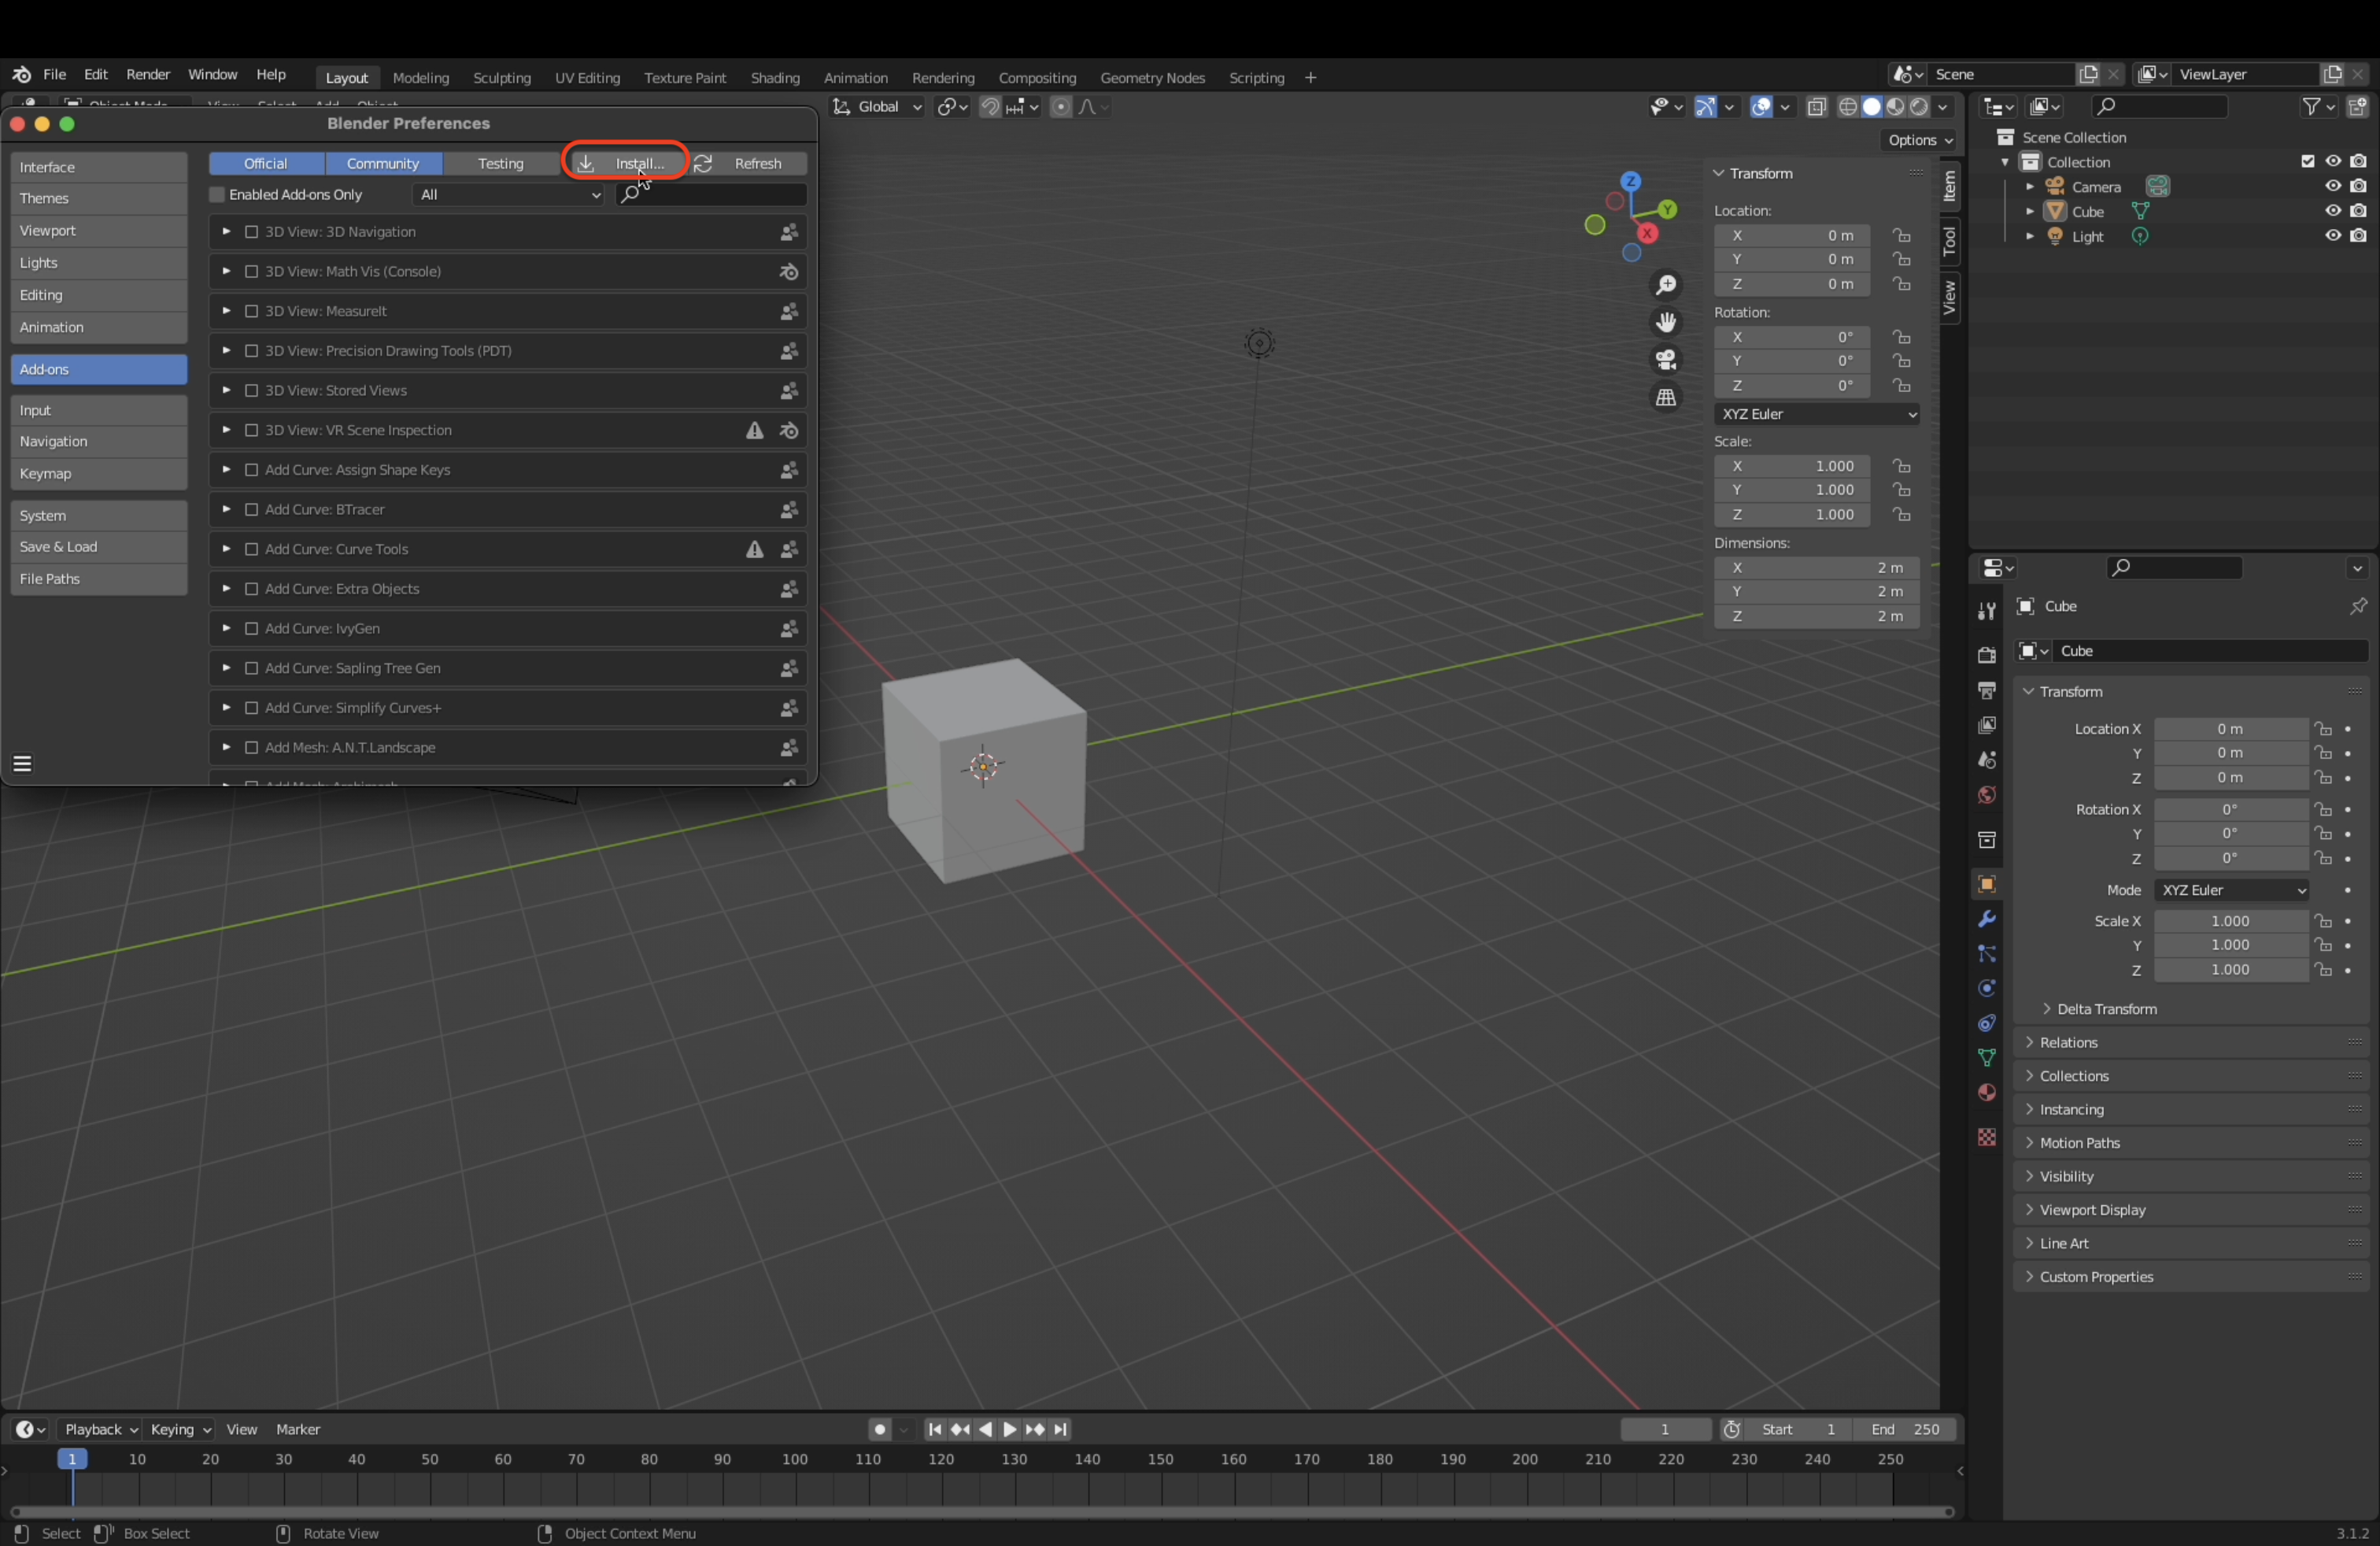Open the Modifier wrench properties tab
The height and width of the screenshot is (1546, 2380).
(x=1987, y=919)
